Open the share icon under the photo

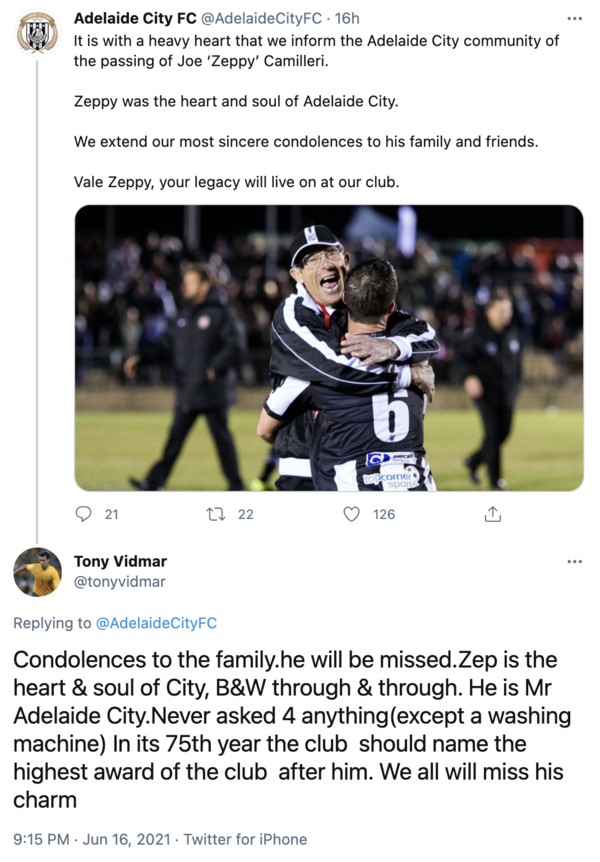pyautogui.click(x=492, y=514)
